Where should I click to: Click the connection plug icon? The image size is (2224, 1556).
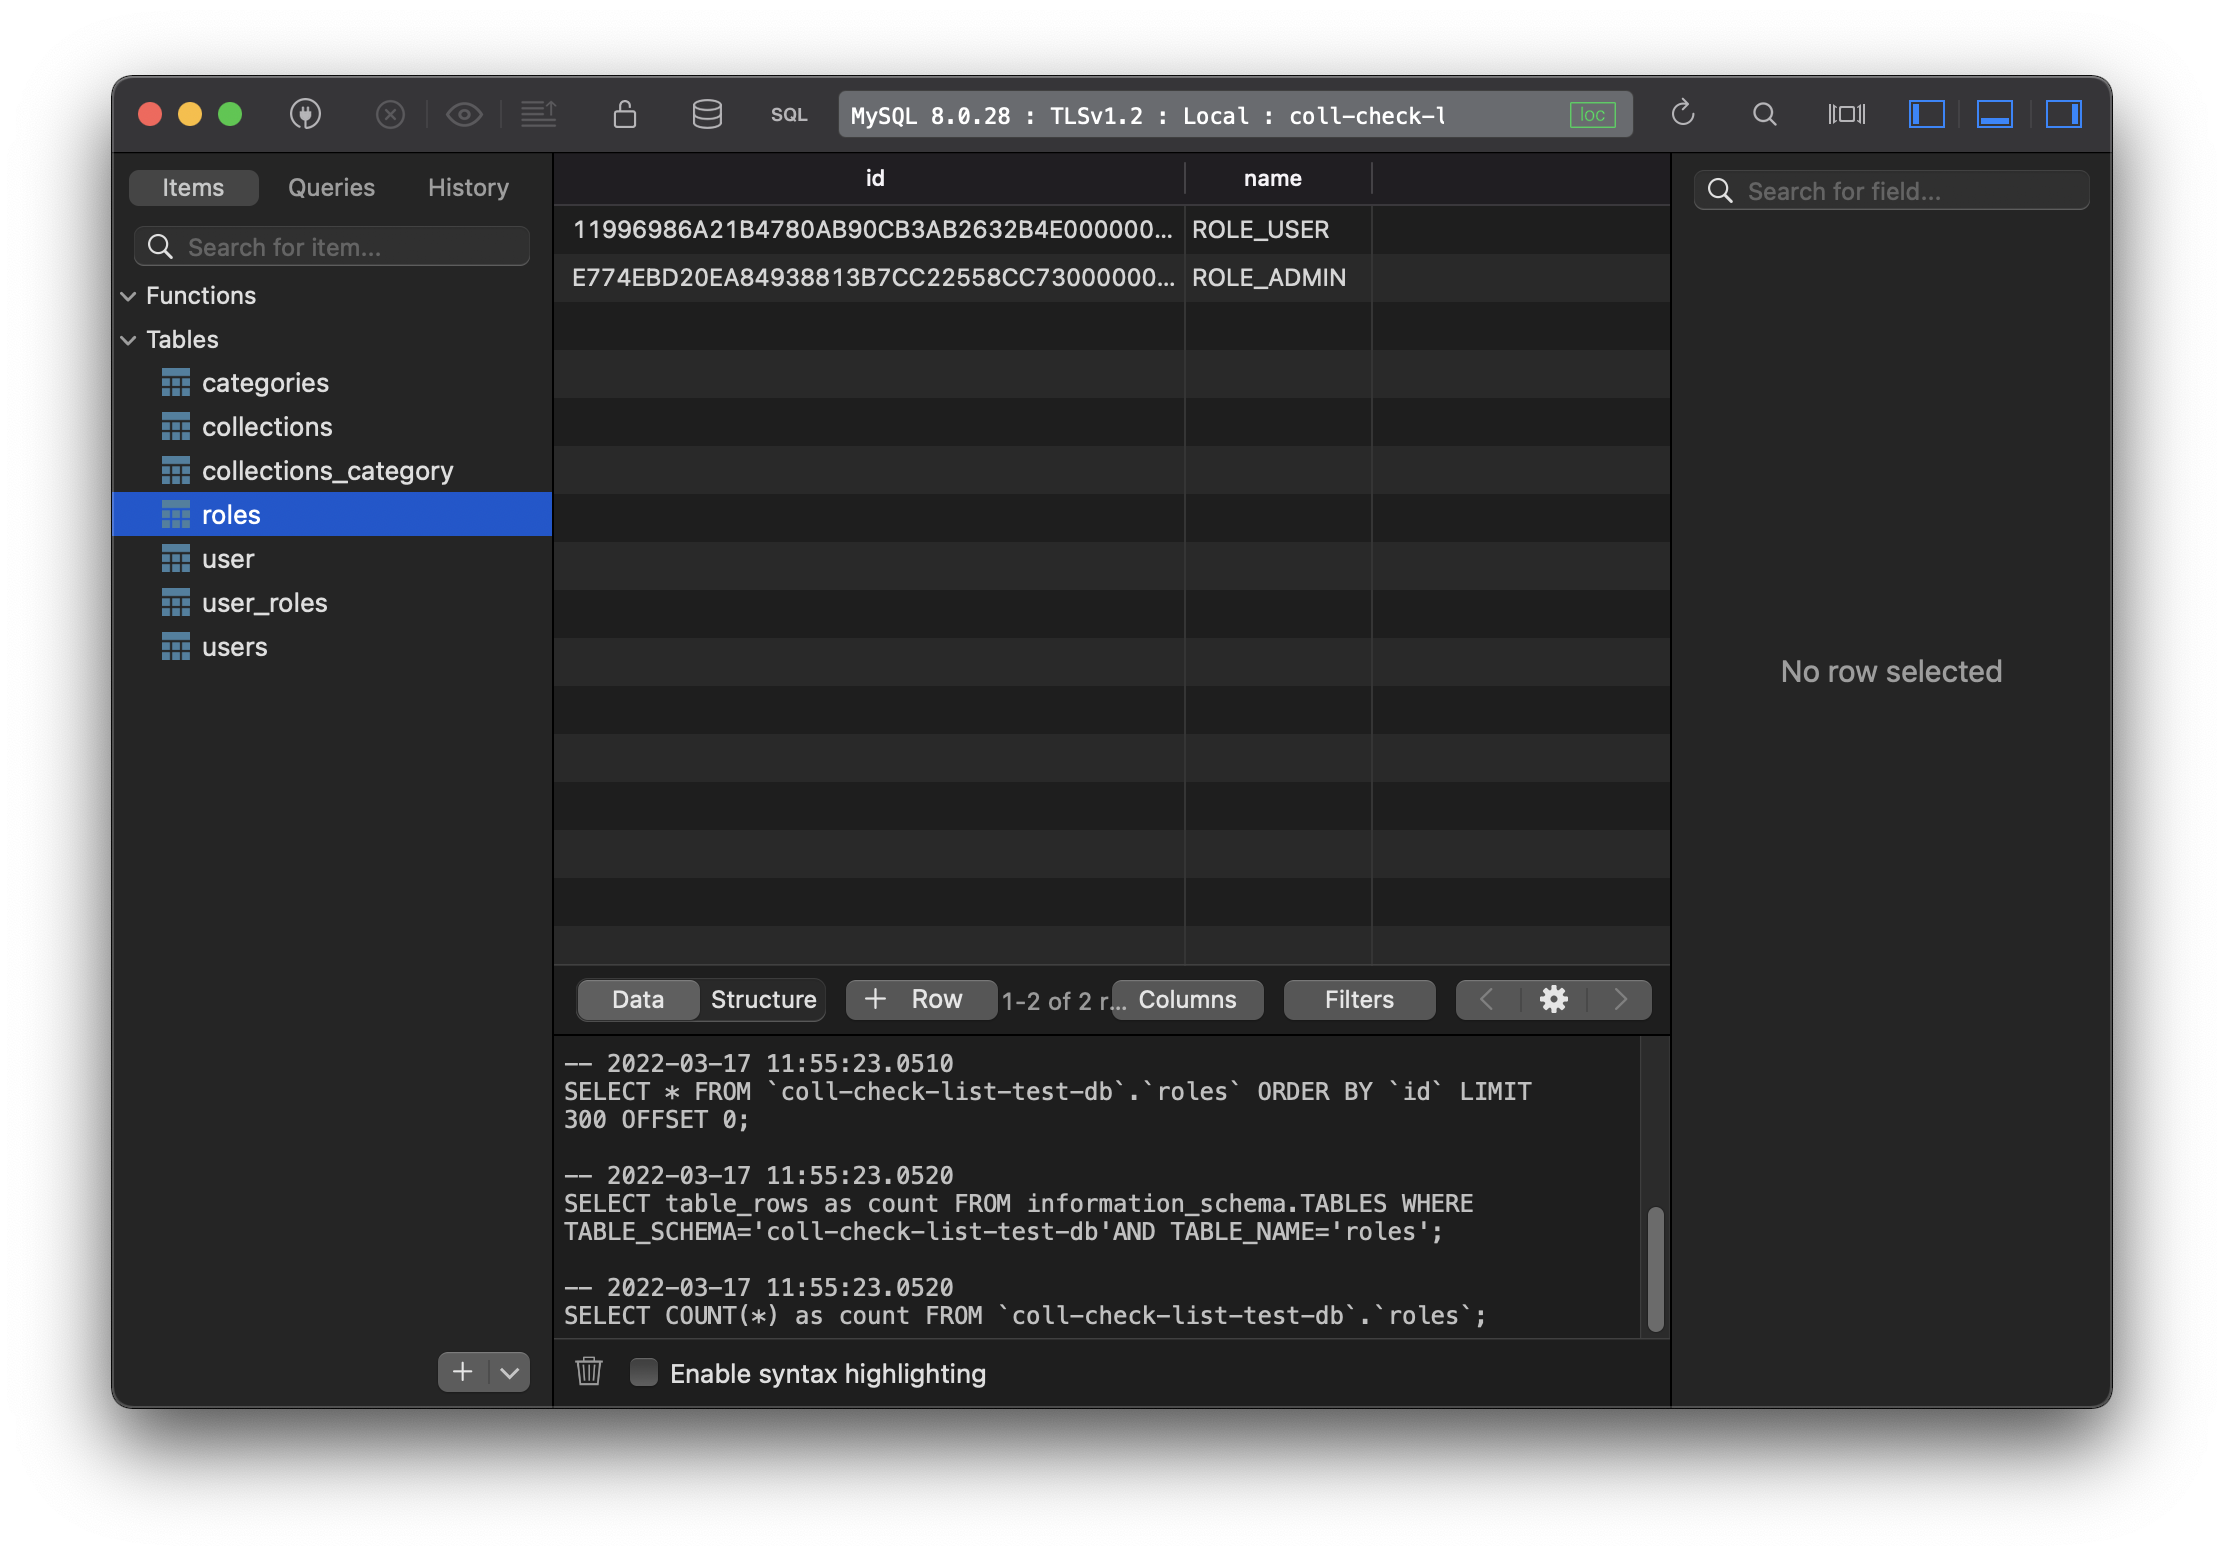point(305,114)
